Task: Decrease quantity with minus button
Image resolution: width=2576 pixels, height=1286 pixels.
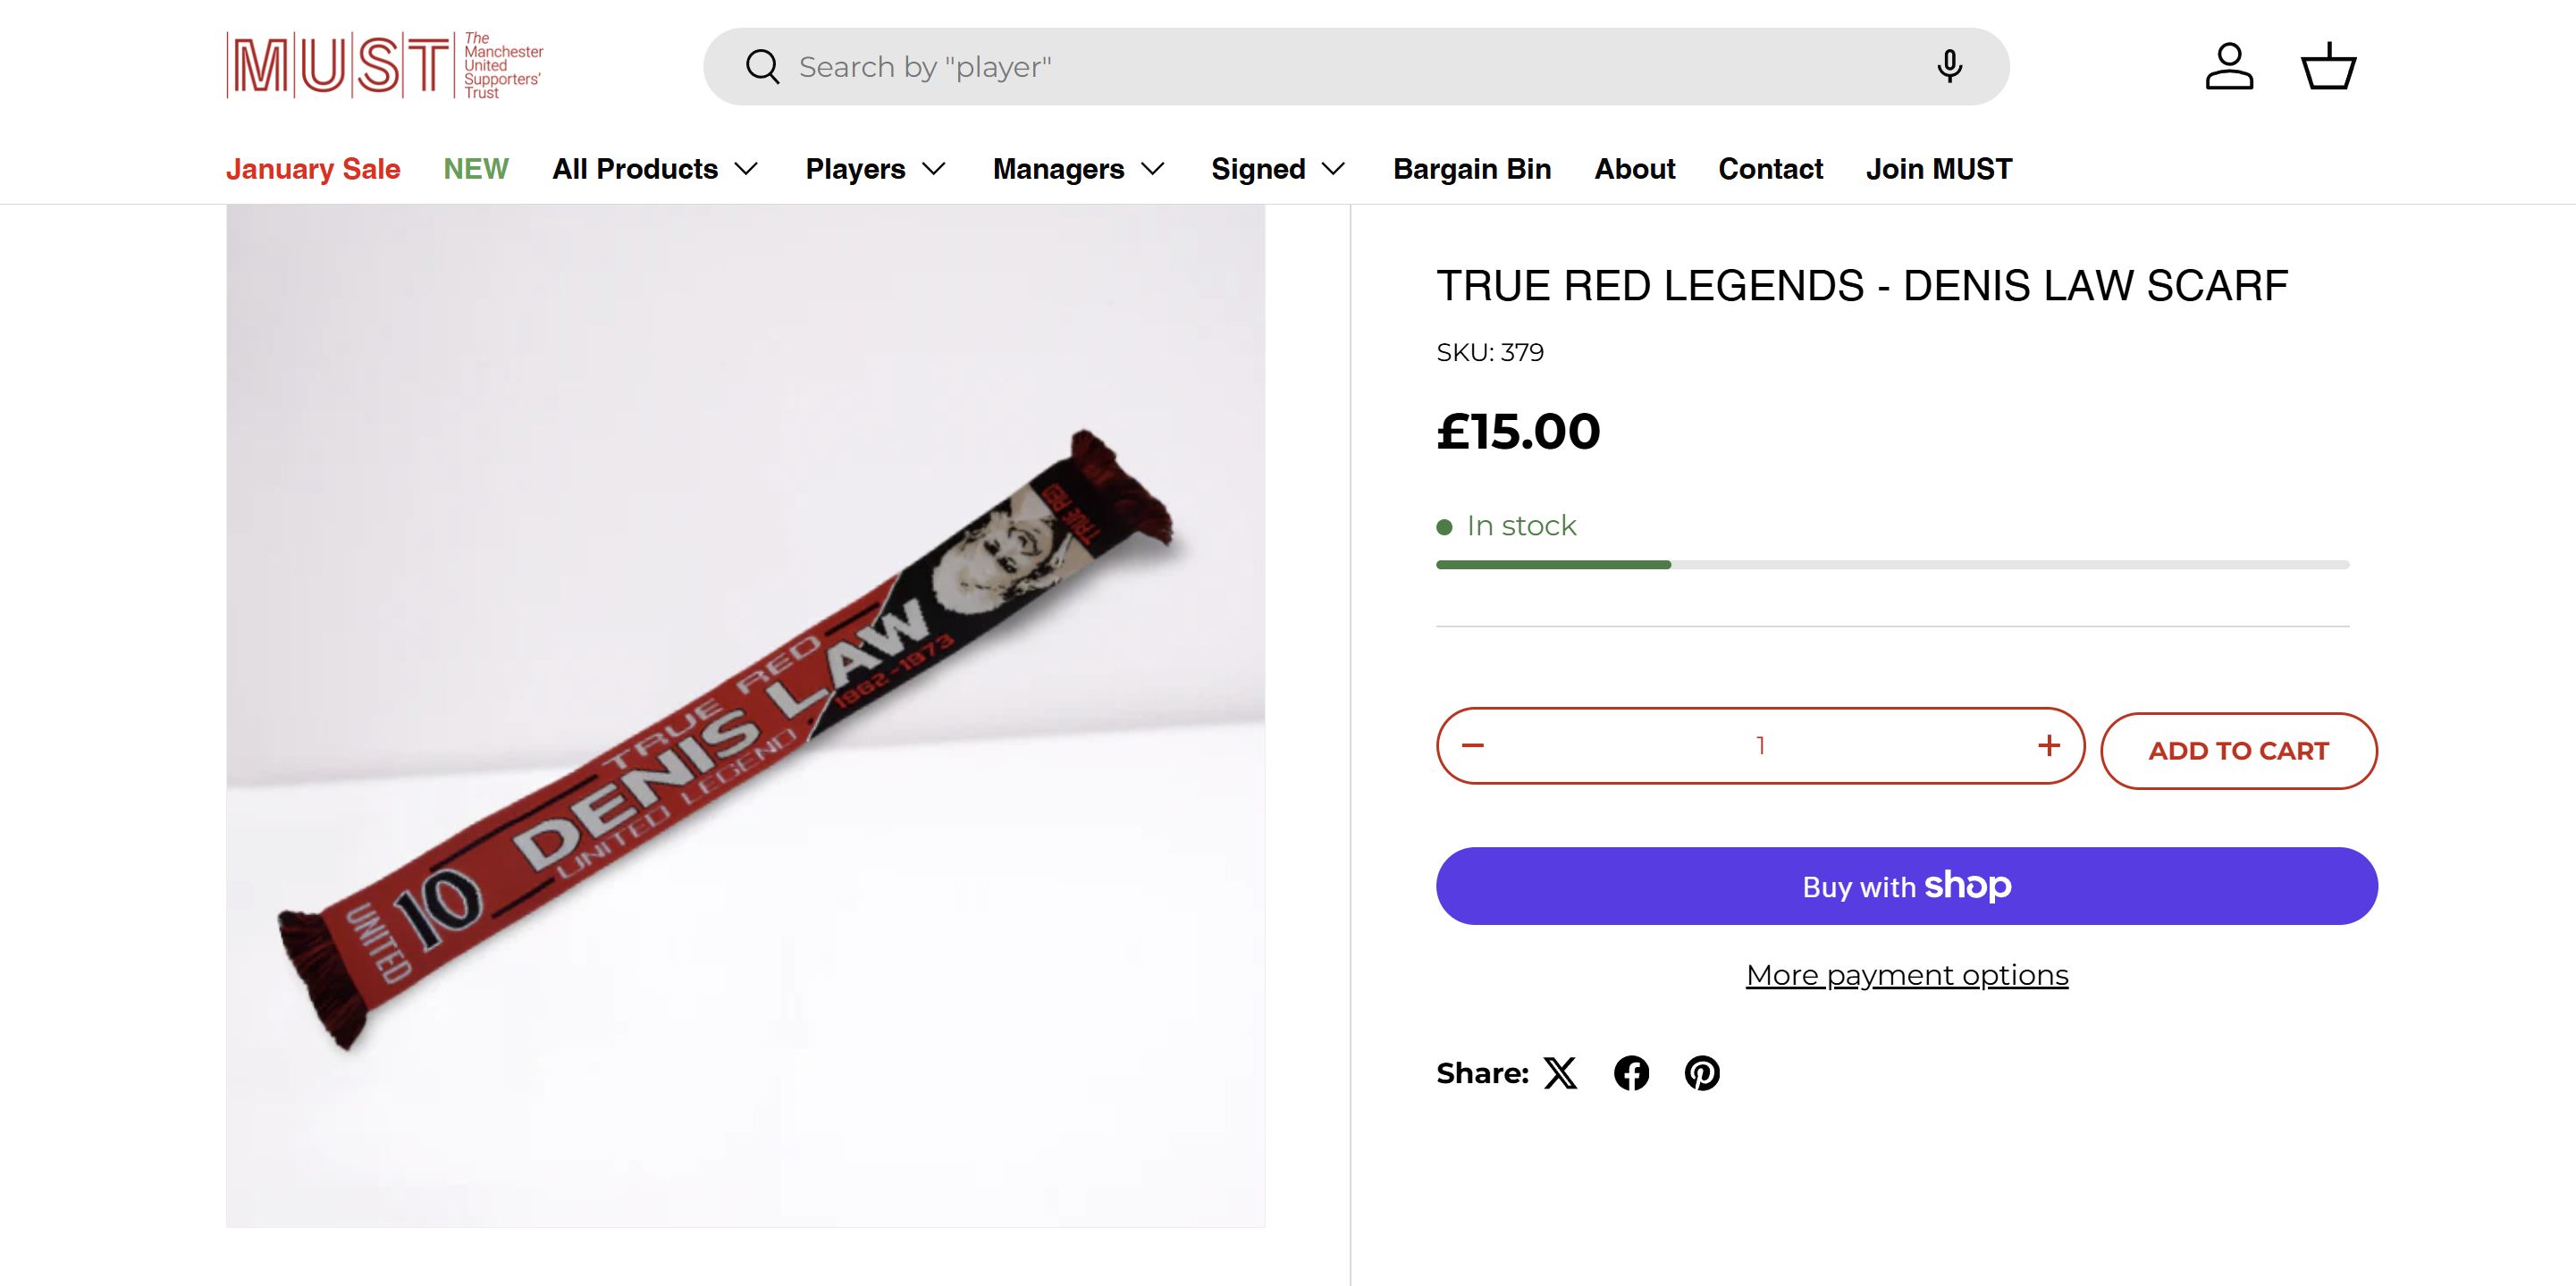Action: click(1473, 746)
